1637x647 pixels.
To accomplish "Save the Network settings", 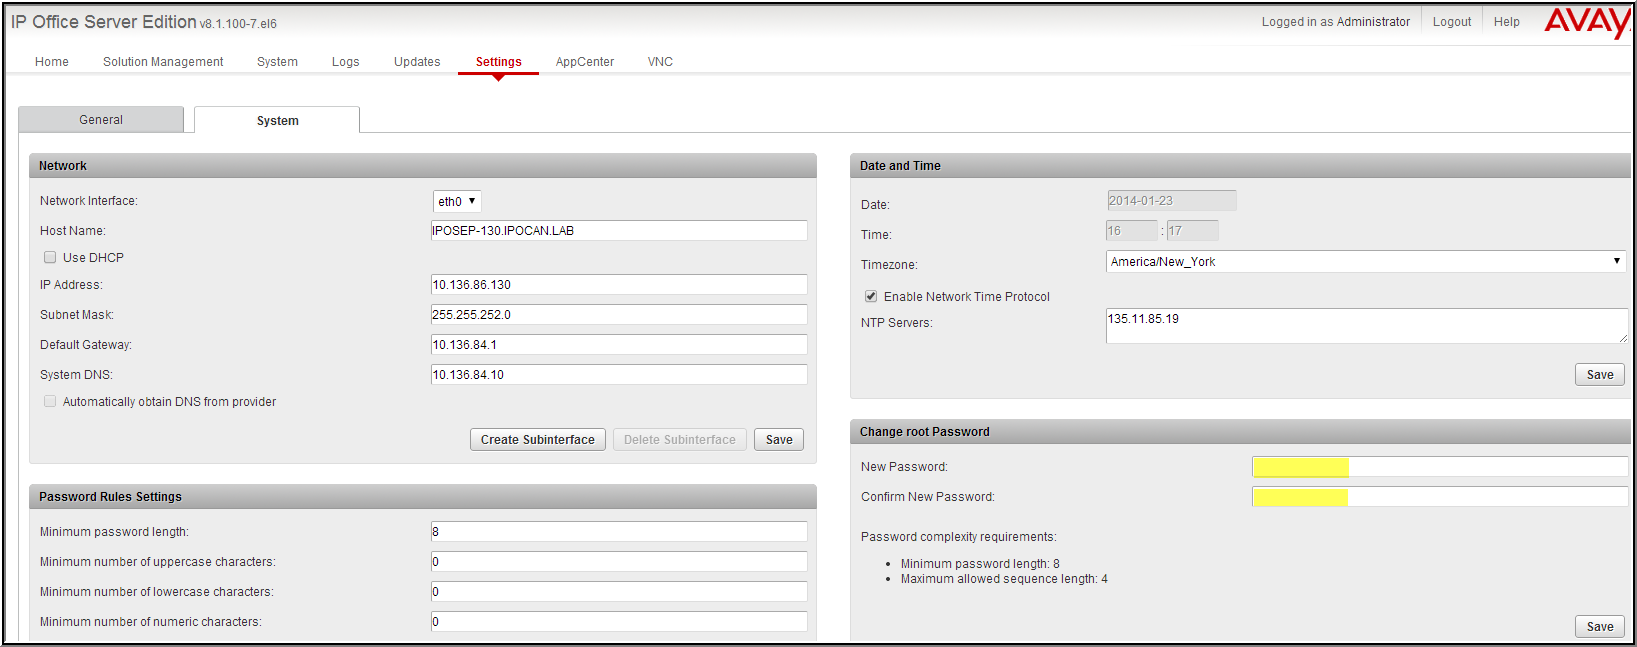I will pyautogui.click(x=779, y=439).
